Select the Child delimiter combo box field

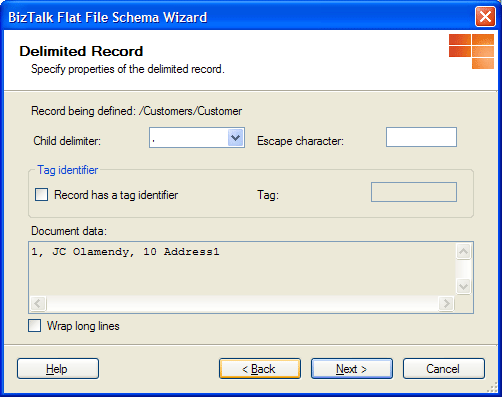pos(197,137)
